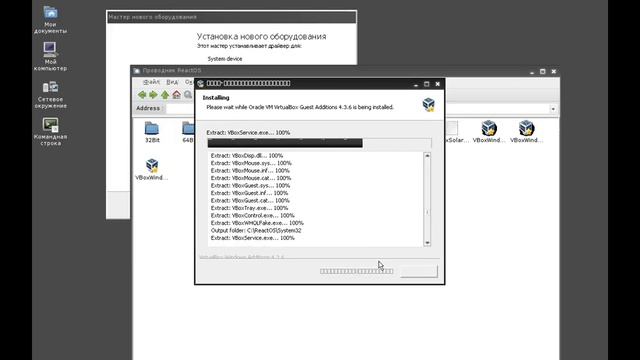The height and width of the screenshot is (360, 640).
Task: Click the installer log scroll up arrow
Action: tap(427, 156)
